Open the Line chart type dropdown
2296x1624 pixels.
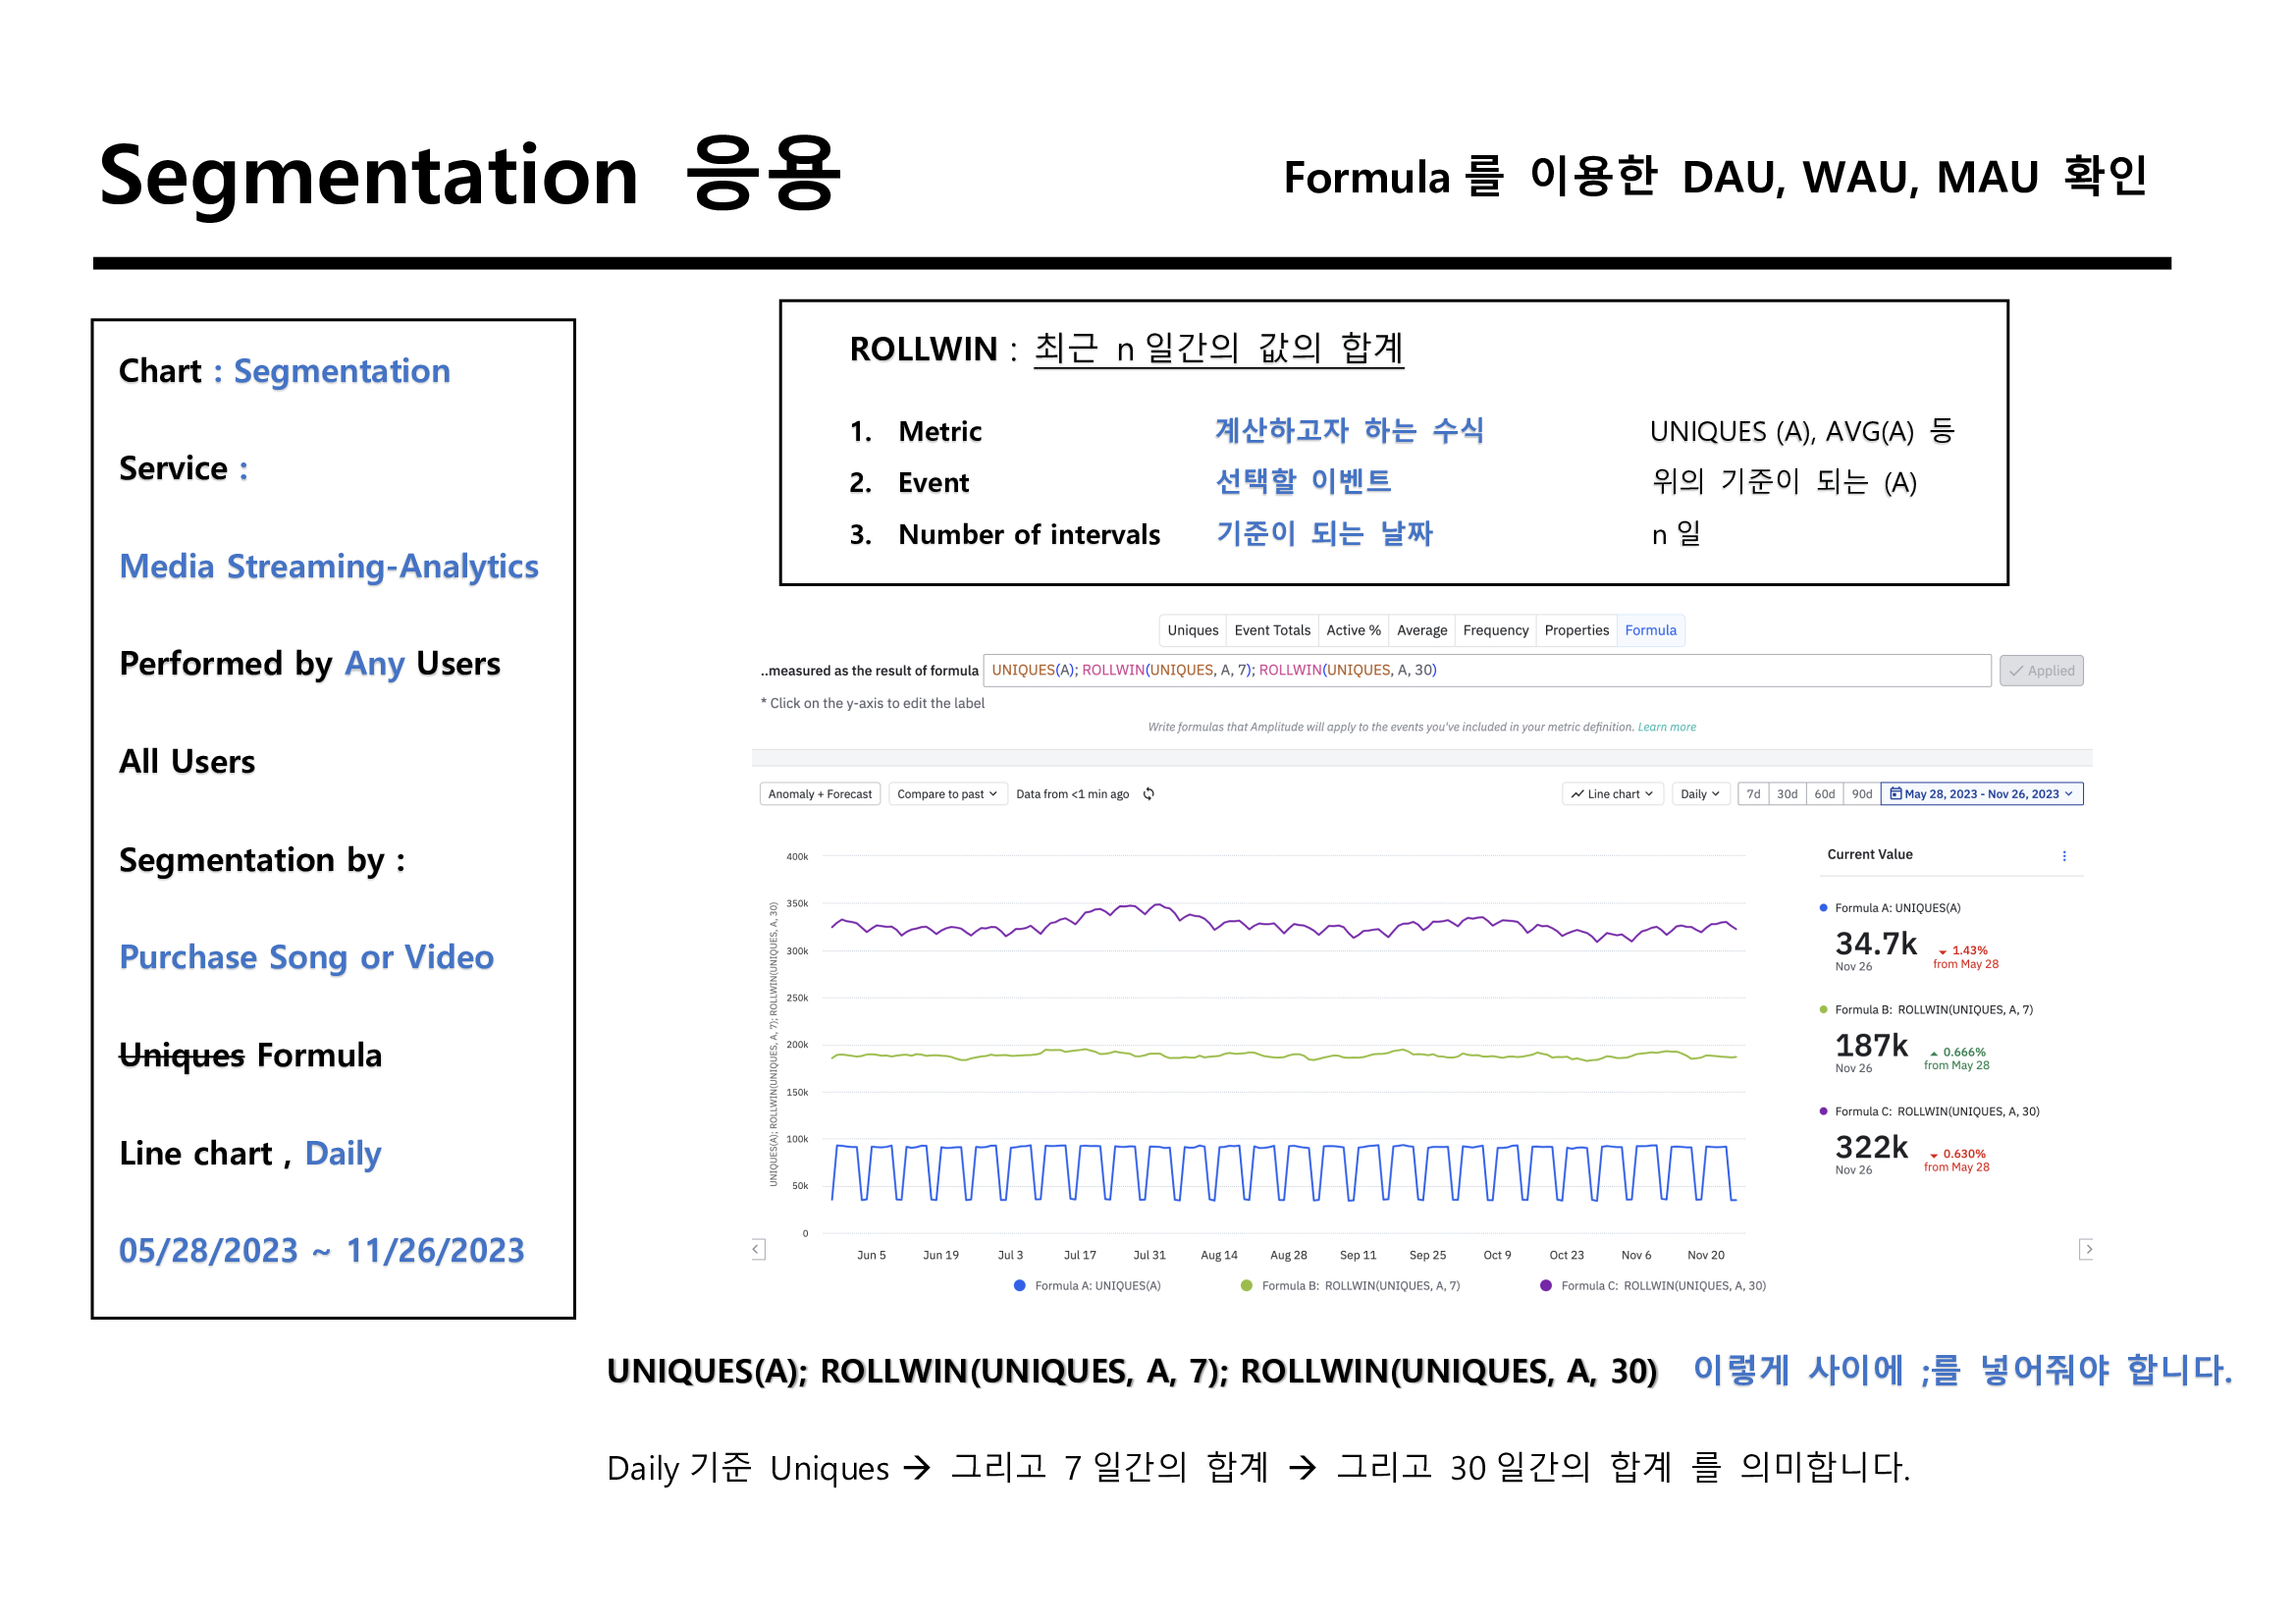coord(1612,794)
